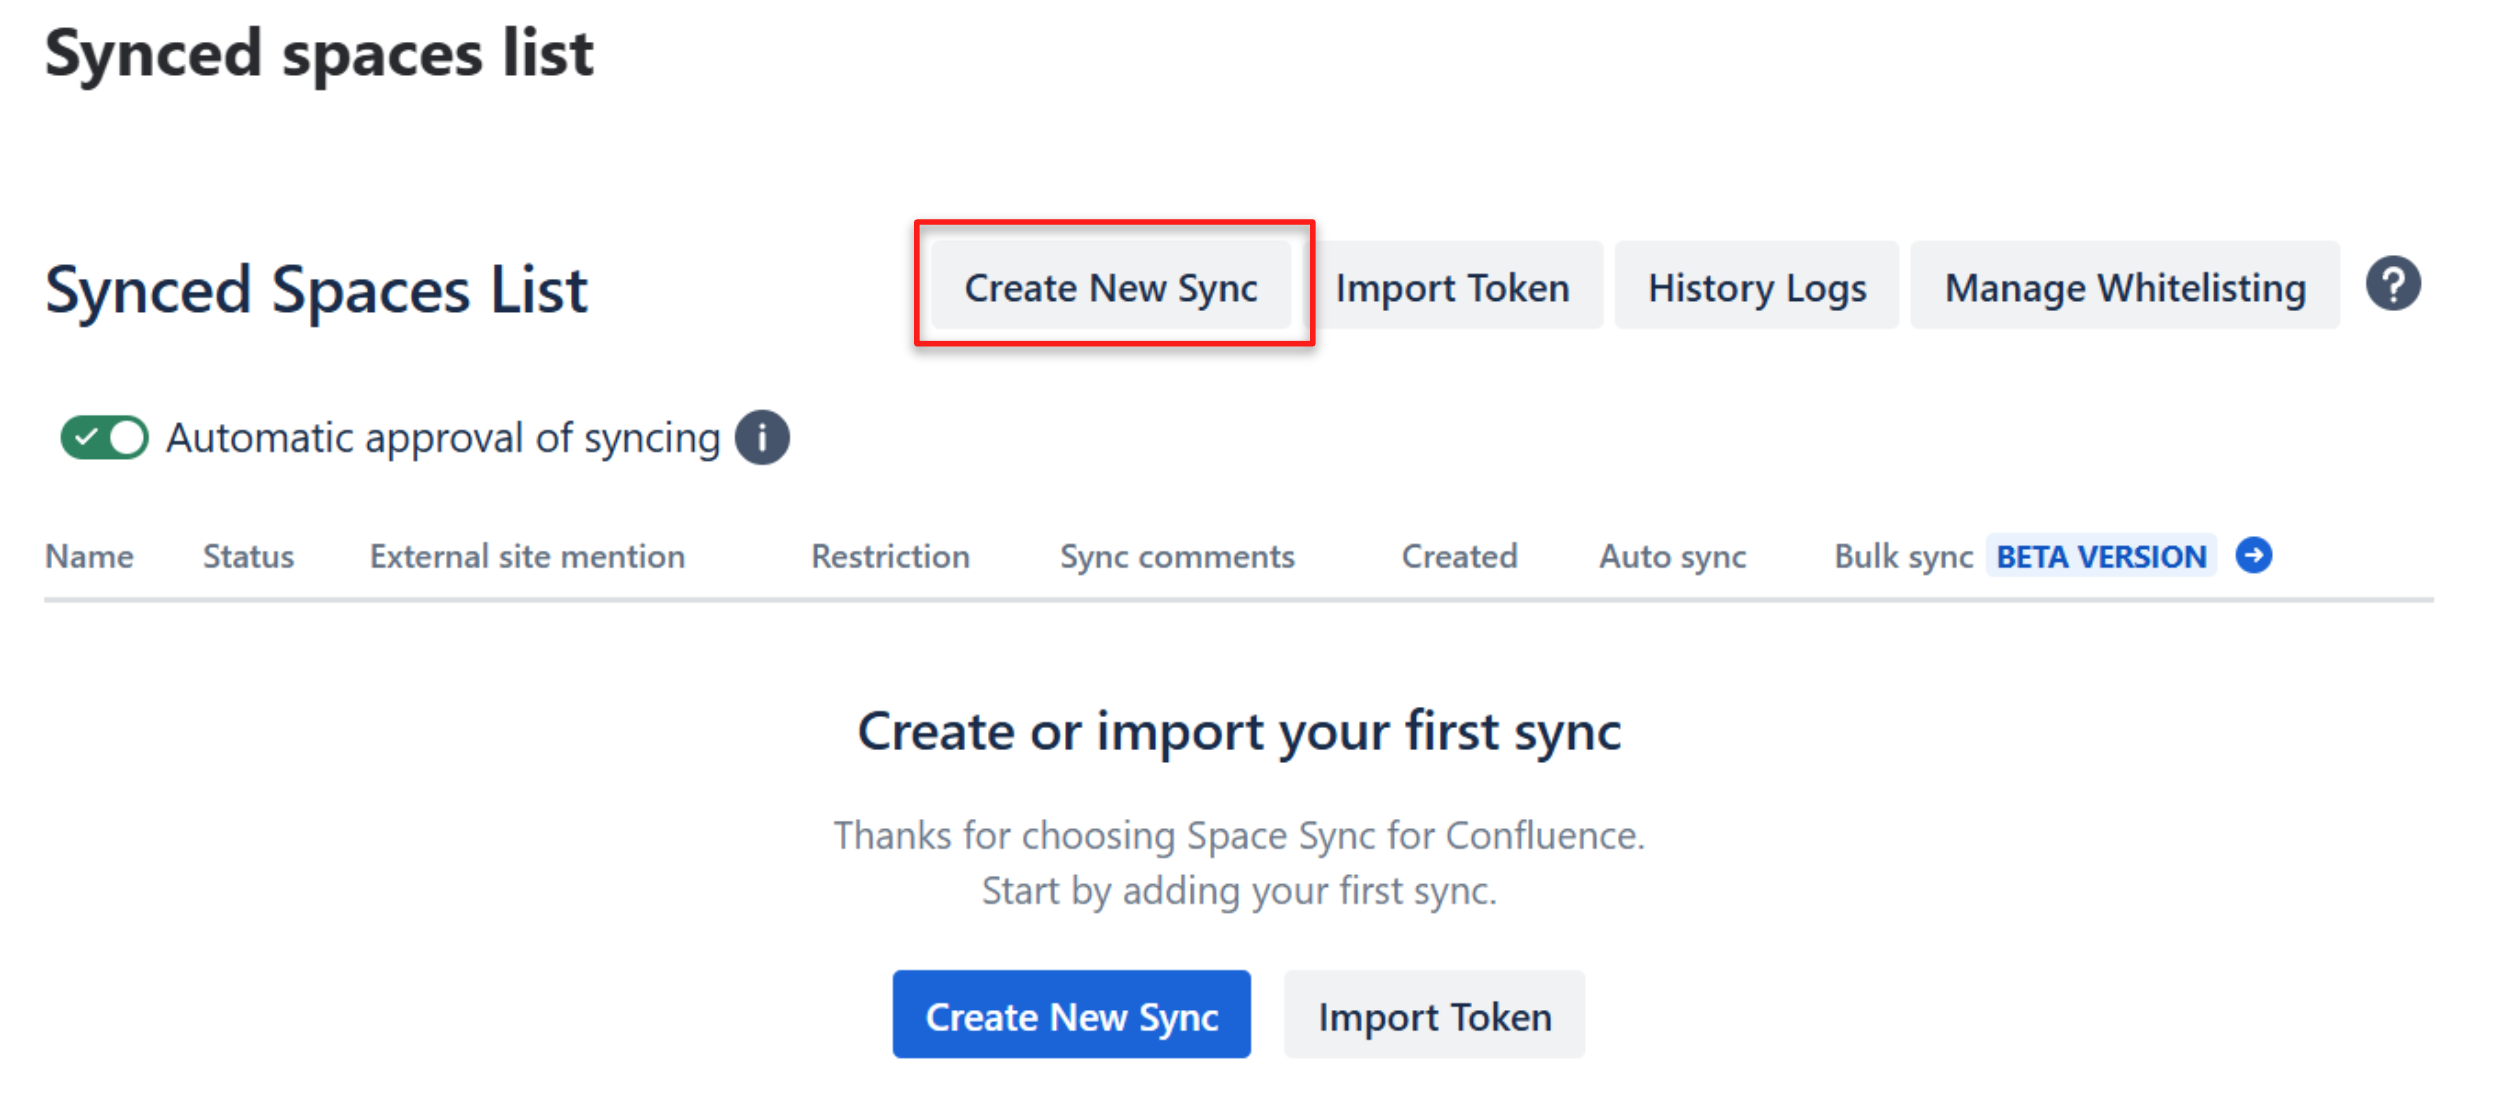Click the Bulk sync column header
2493x1093 pixels.
[x=1903, y=556]
